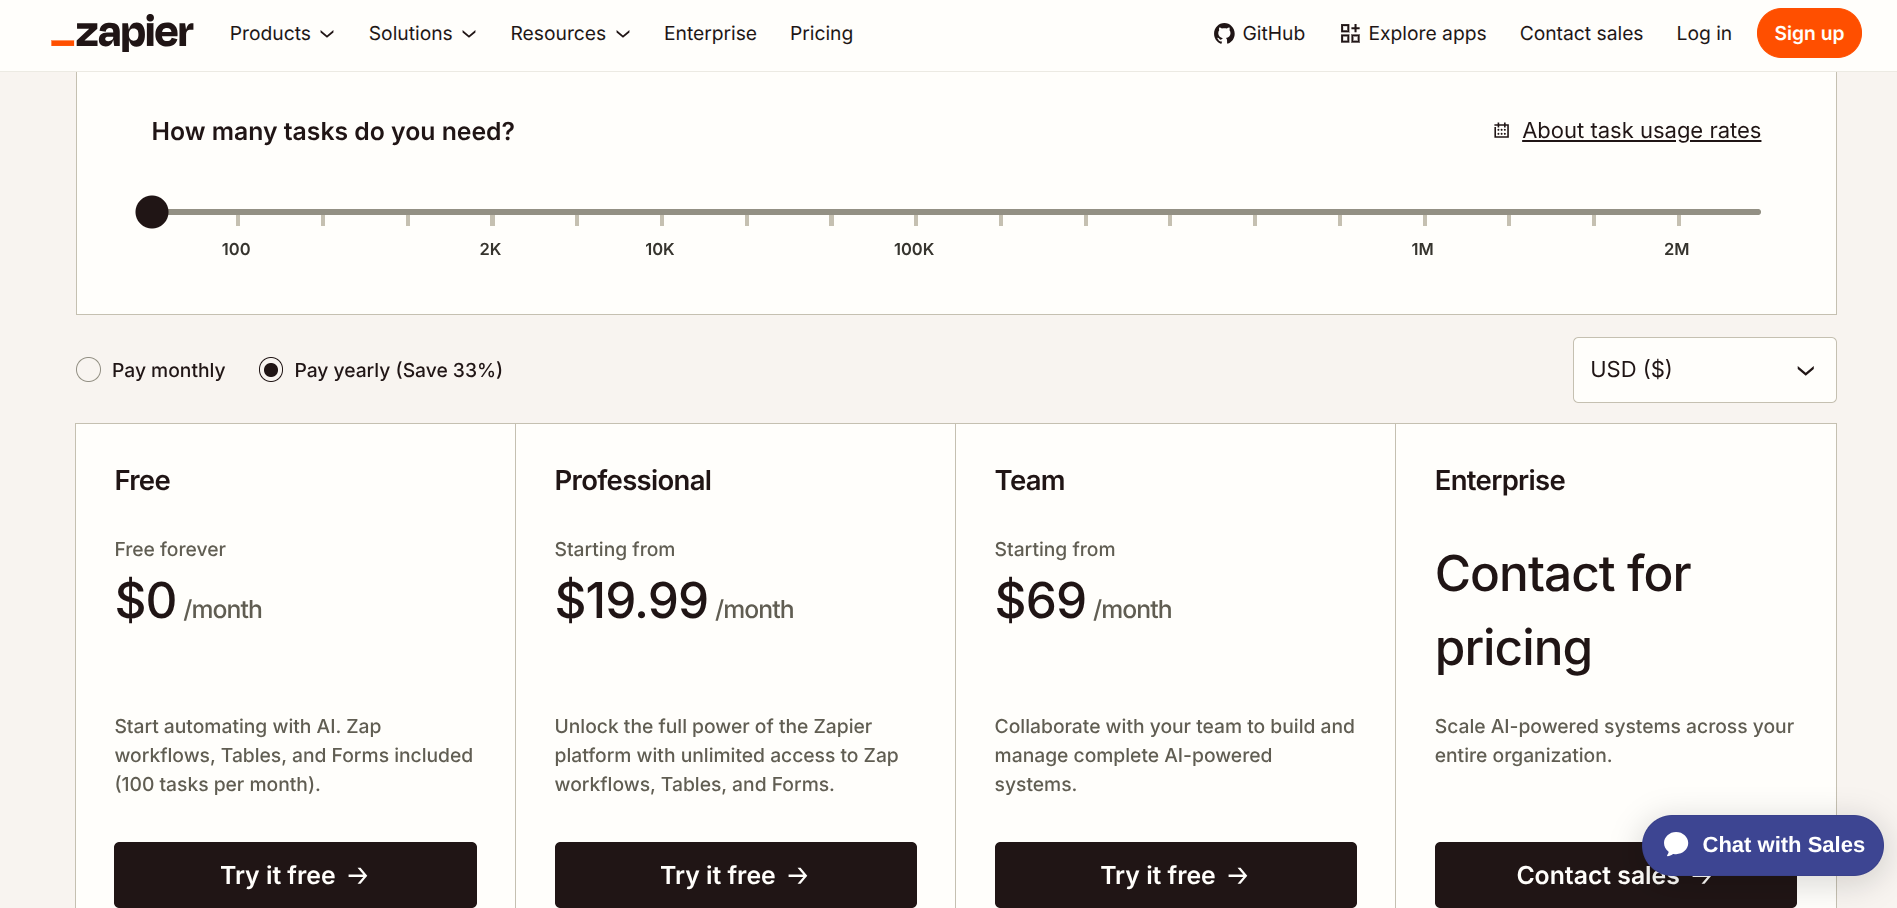This screenshot has width=1897, height=908.
Task: Click the Explore apps grid icon
Action: click(x=1350, y=34)
